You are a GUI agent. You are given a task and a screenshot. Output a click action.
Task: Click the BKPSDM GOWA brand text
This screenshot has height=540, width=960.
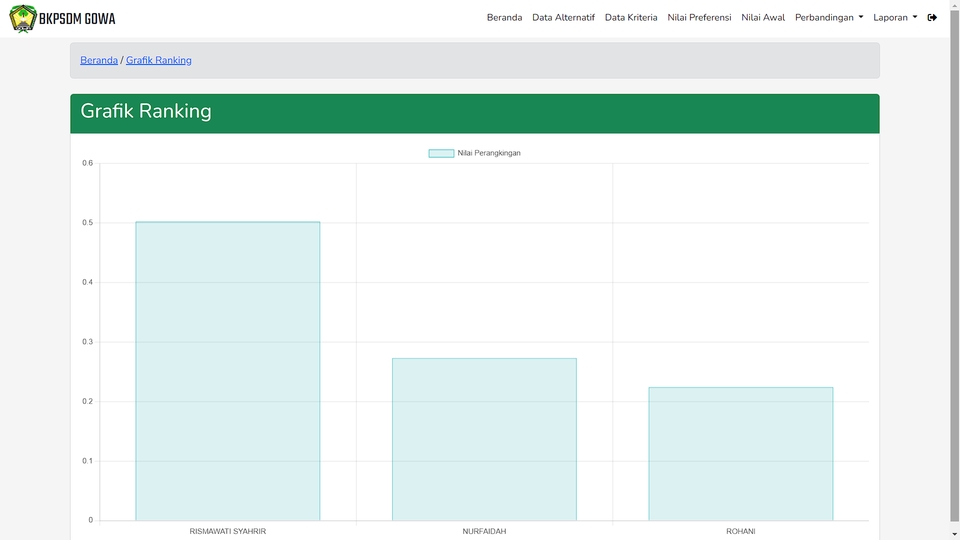coord(77,19)
